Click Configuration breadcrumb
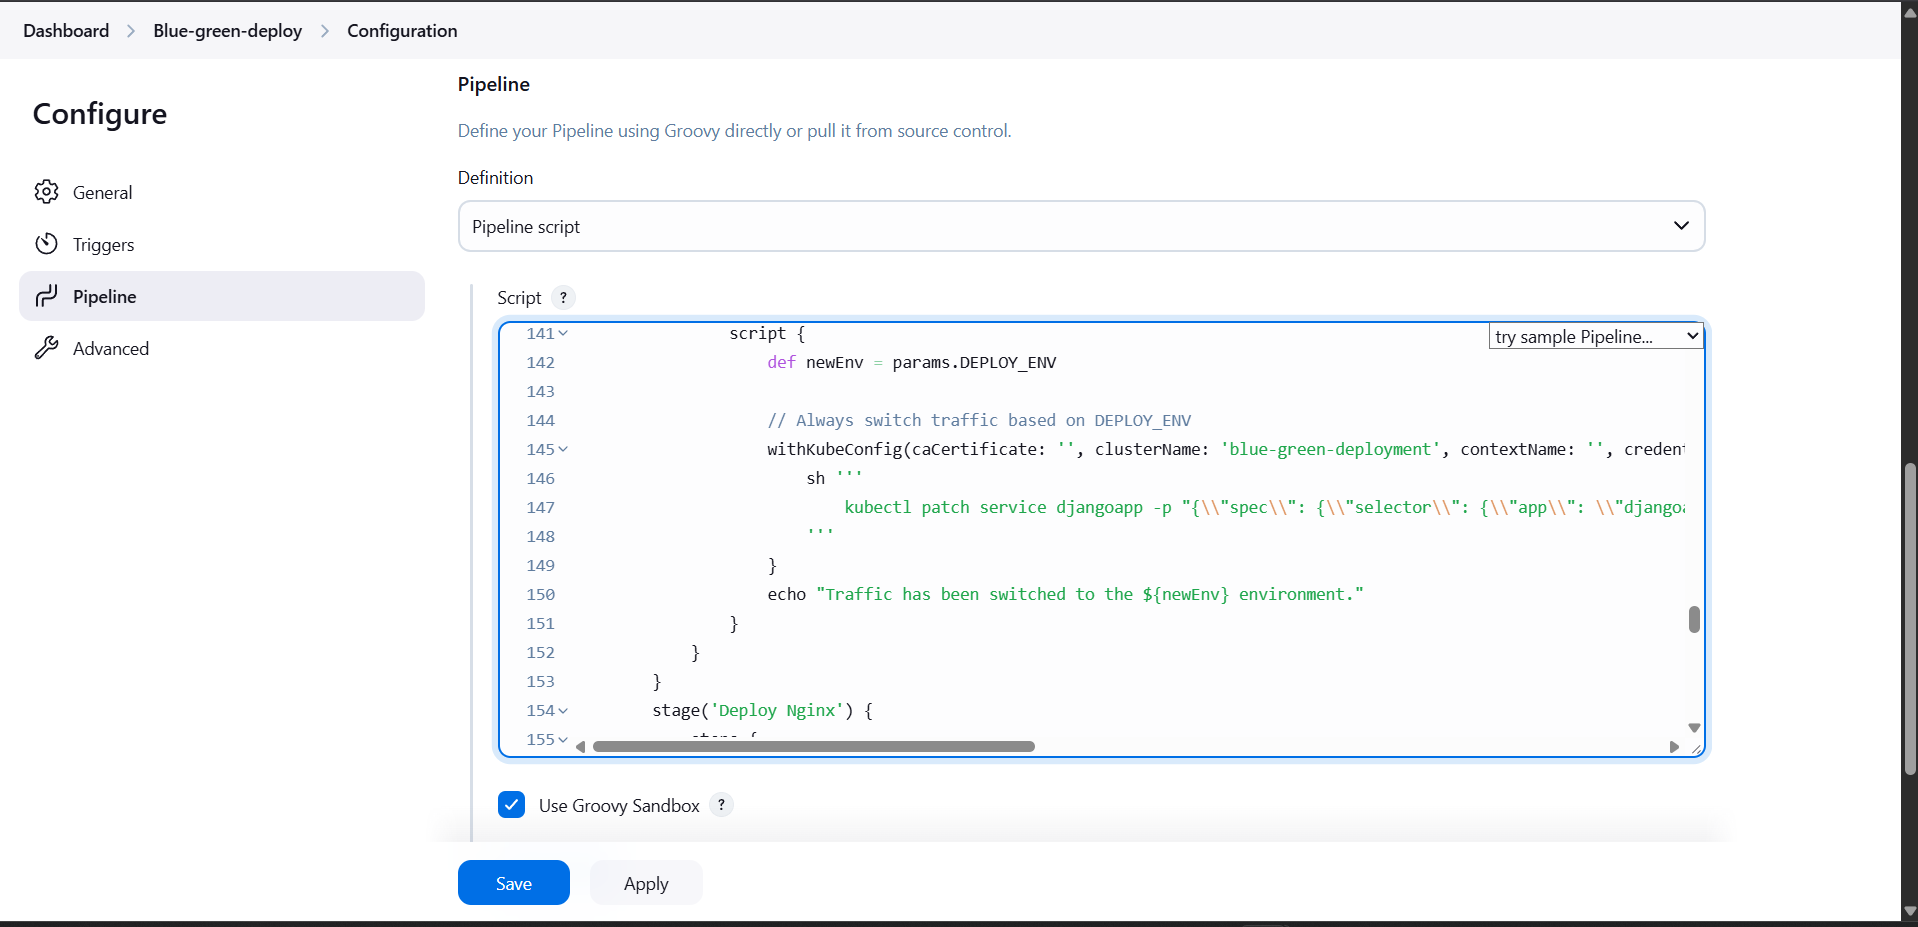Viewport: 1918px width, 927px height. pos(402,31)
